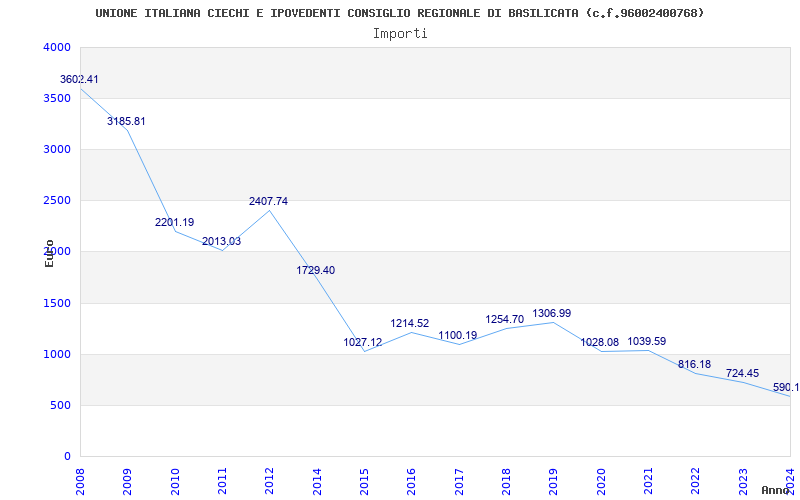Click the 2022 x-axis year label
The height and width of the screenshot is (500, 800).
point(695,481)
